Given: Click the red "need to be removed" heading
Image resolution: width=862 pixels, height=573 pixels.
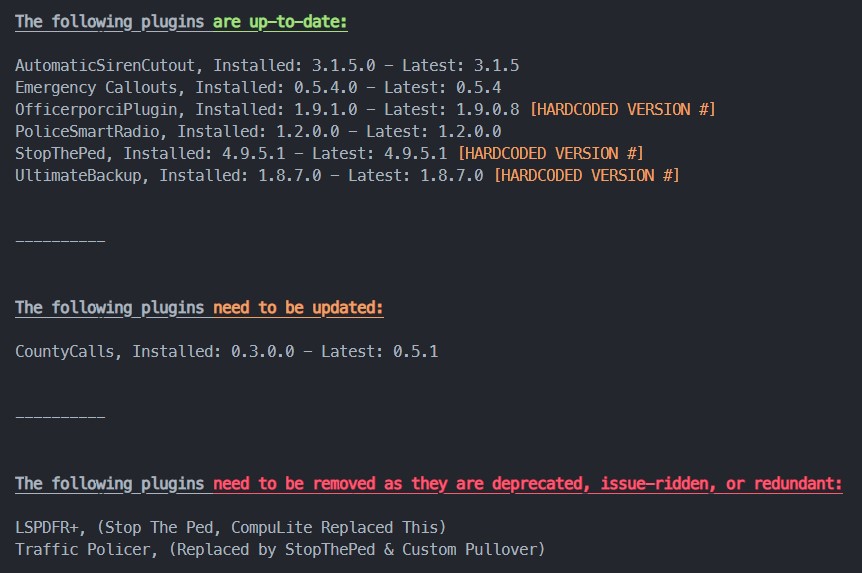Looking at the screenshot, I should [x=527, y=483].
